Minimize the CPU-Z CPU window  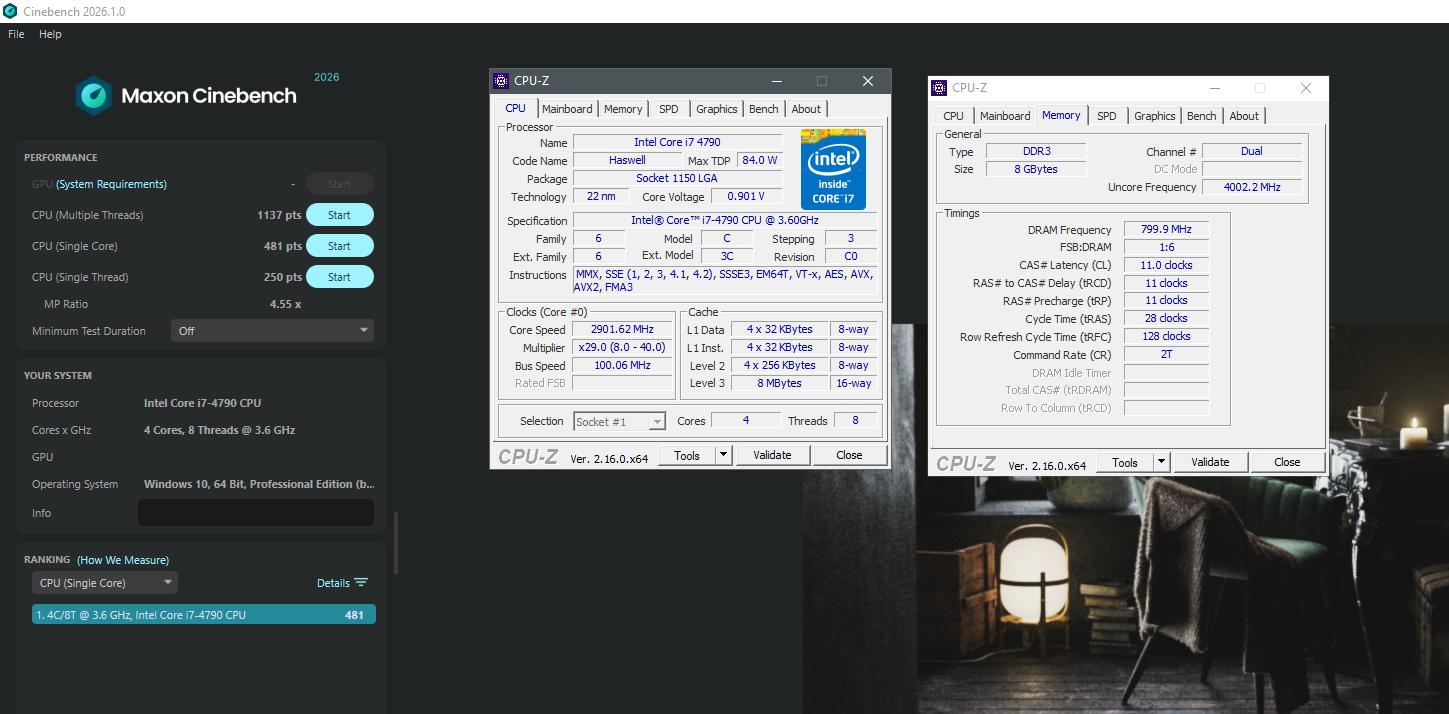(776, 81)
